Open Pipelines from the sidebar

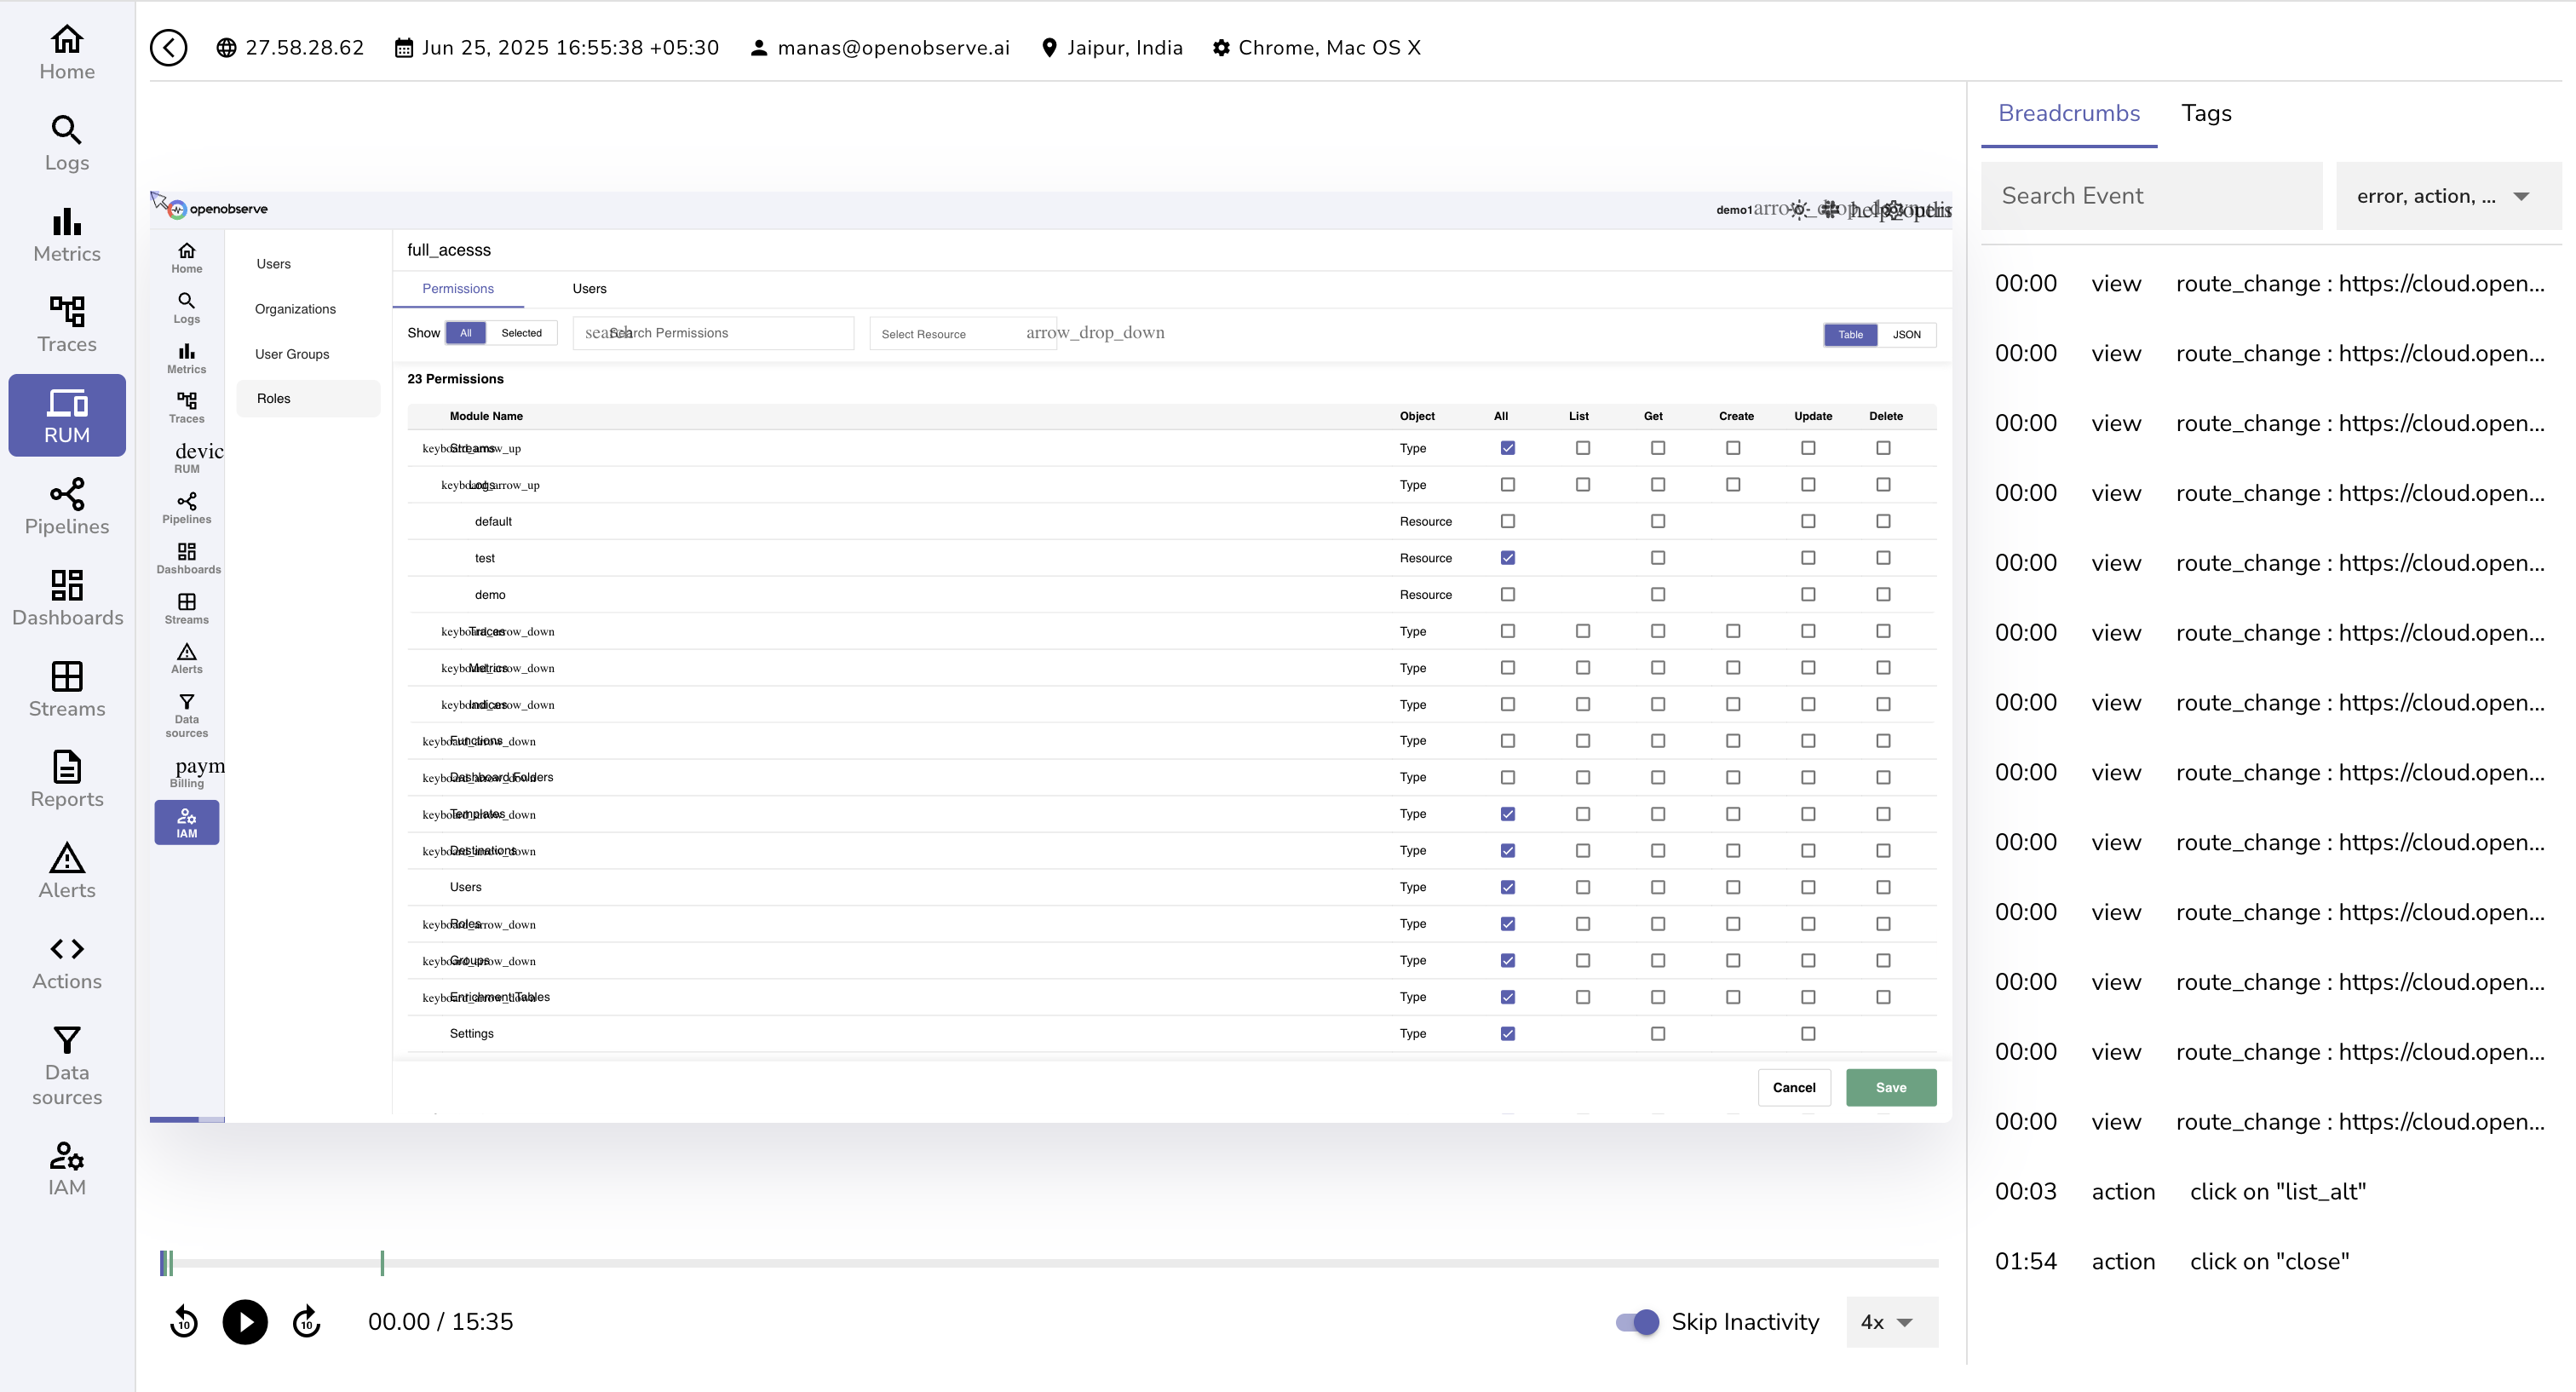click(66, 506)
